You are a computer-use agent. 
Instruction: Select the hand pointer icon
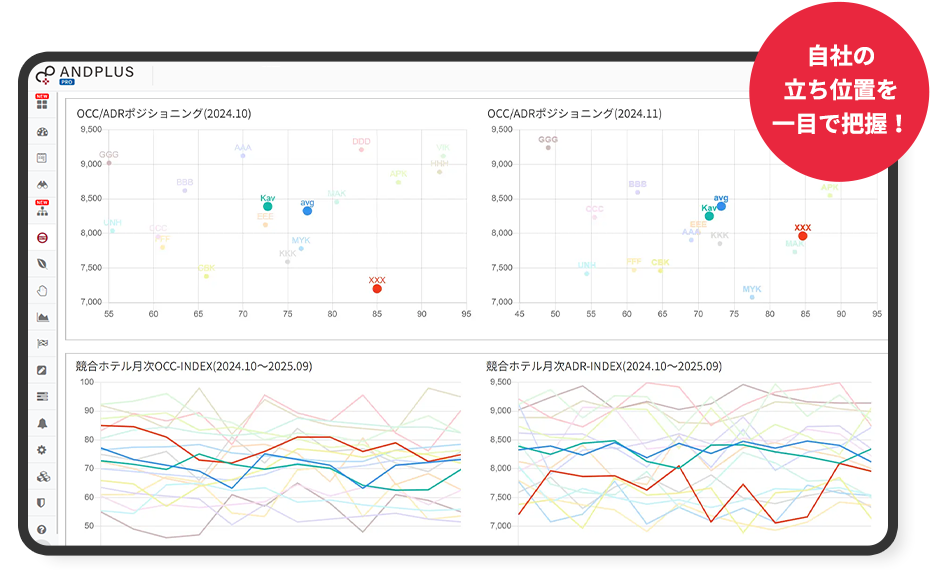(42, 291)
